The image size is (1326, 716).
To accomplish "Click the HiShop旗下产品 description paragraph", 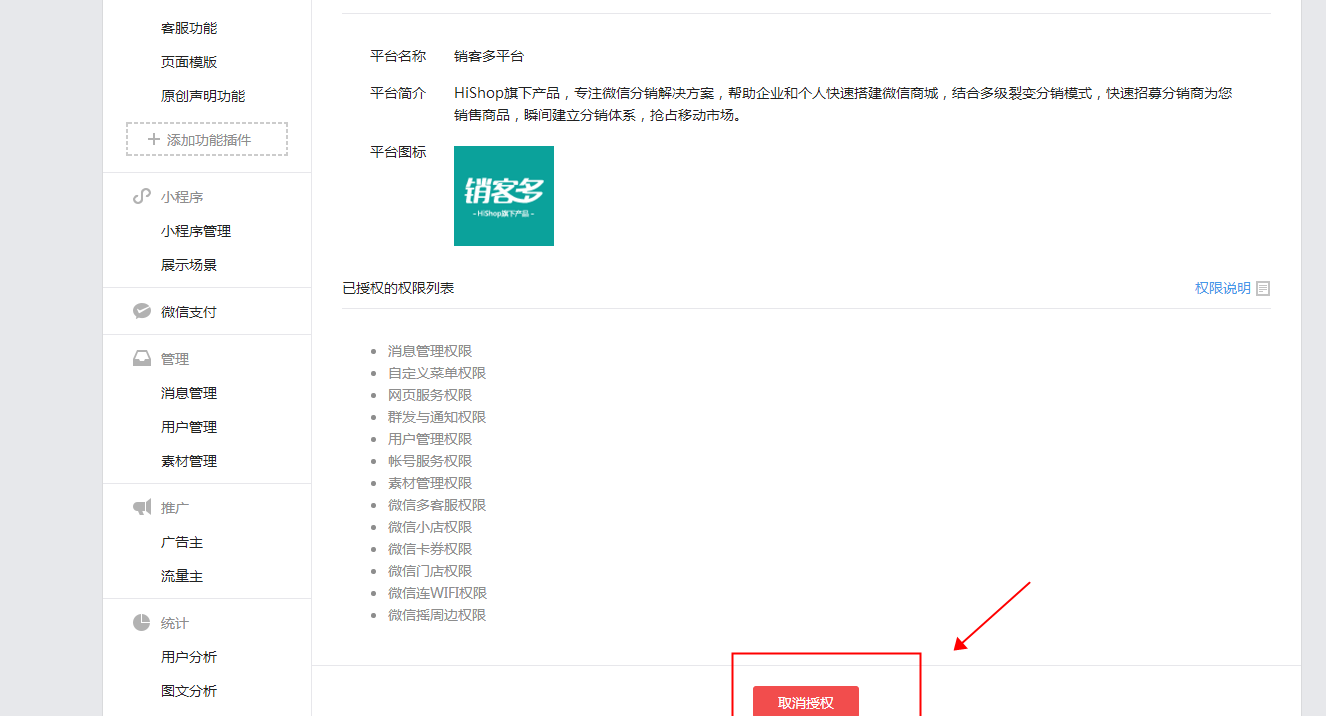I will (843, 104).
